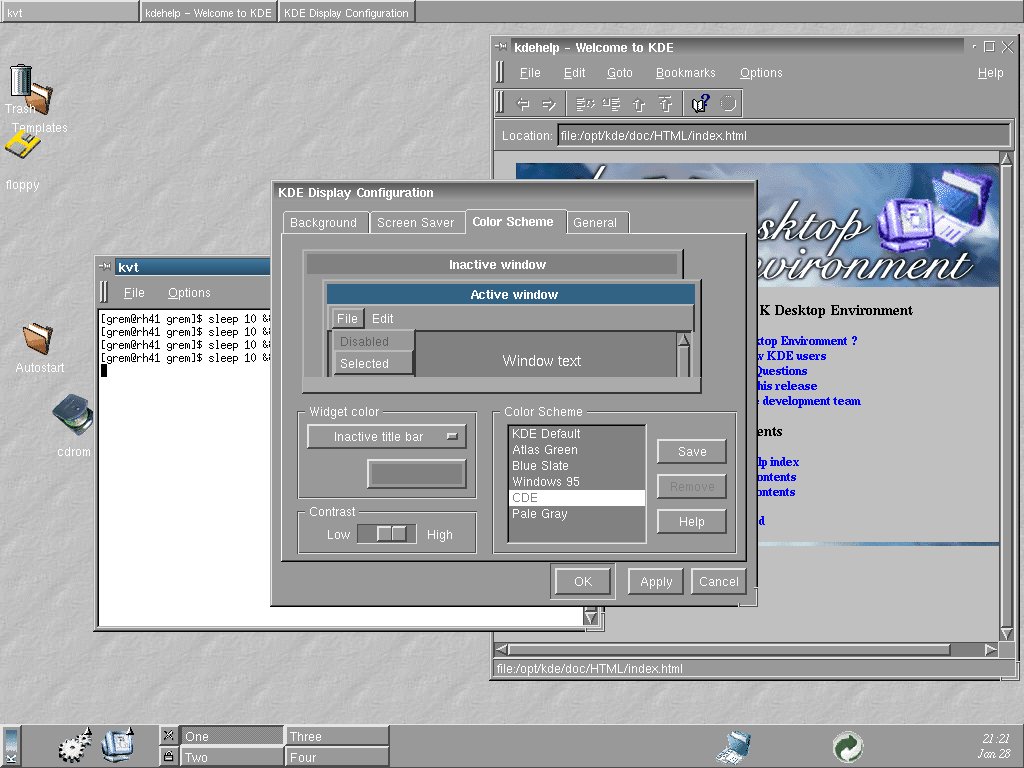Click the logout X icon on panel
Screen dimensions: 1024x768
[x=168, y=735]
